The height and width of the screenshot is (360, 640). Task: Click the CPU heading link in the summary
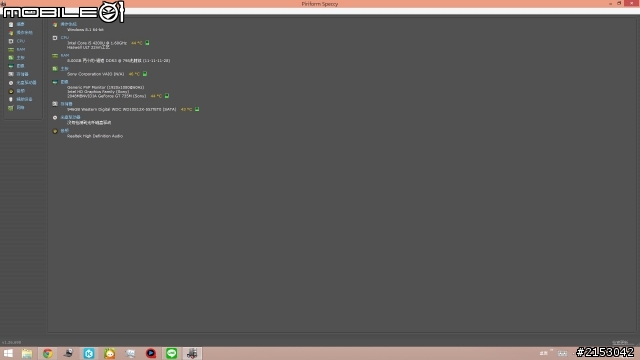(64, 38)
